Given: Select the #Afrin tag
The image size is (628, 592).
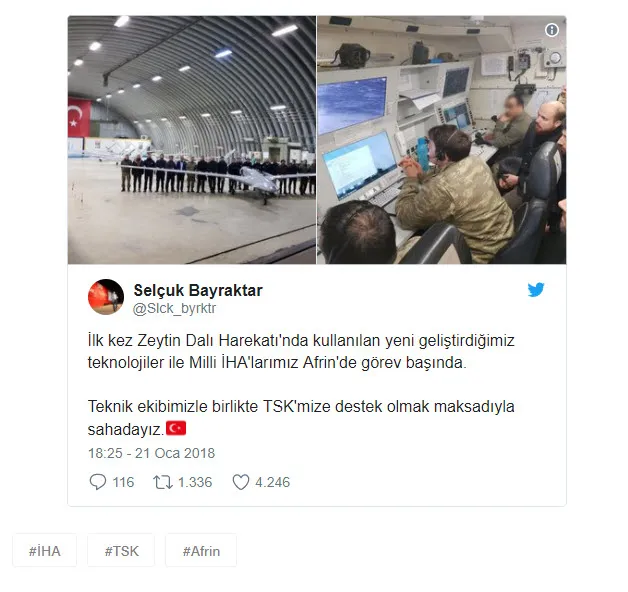Looking at the screenshot, I should [201, 551].
